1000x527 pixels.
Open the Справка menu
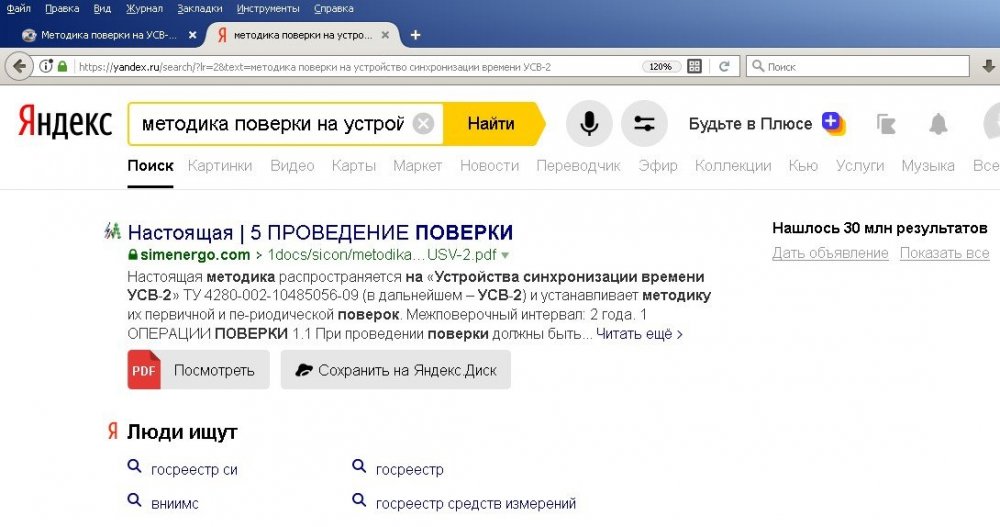pyautogui.click(x=334, y=8)
